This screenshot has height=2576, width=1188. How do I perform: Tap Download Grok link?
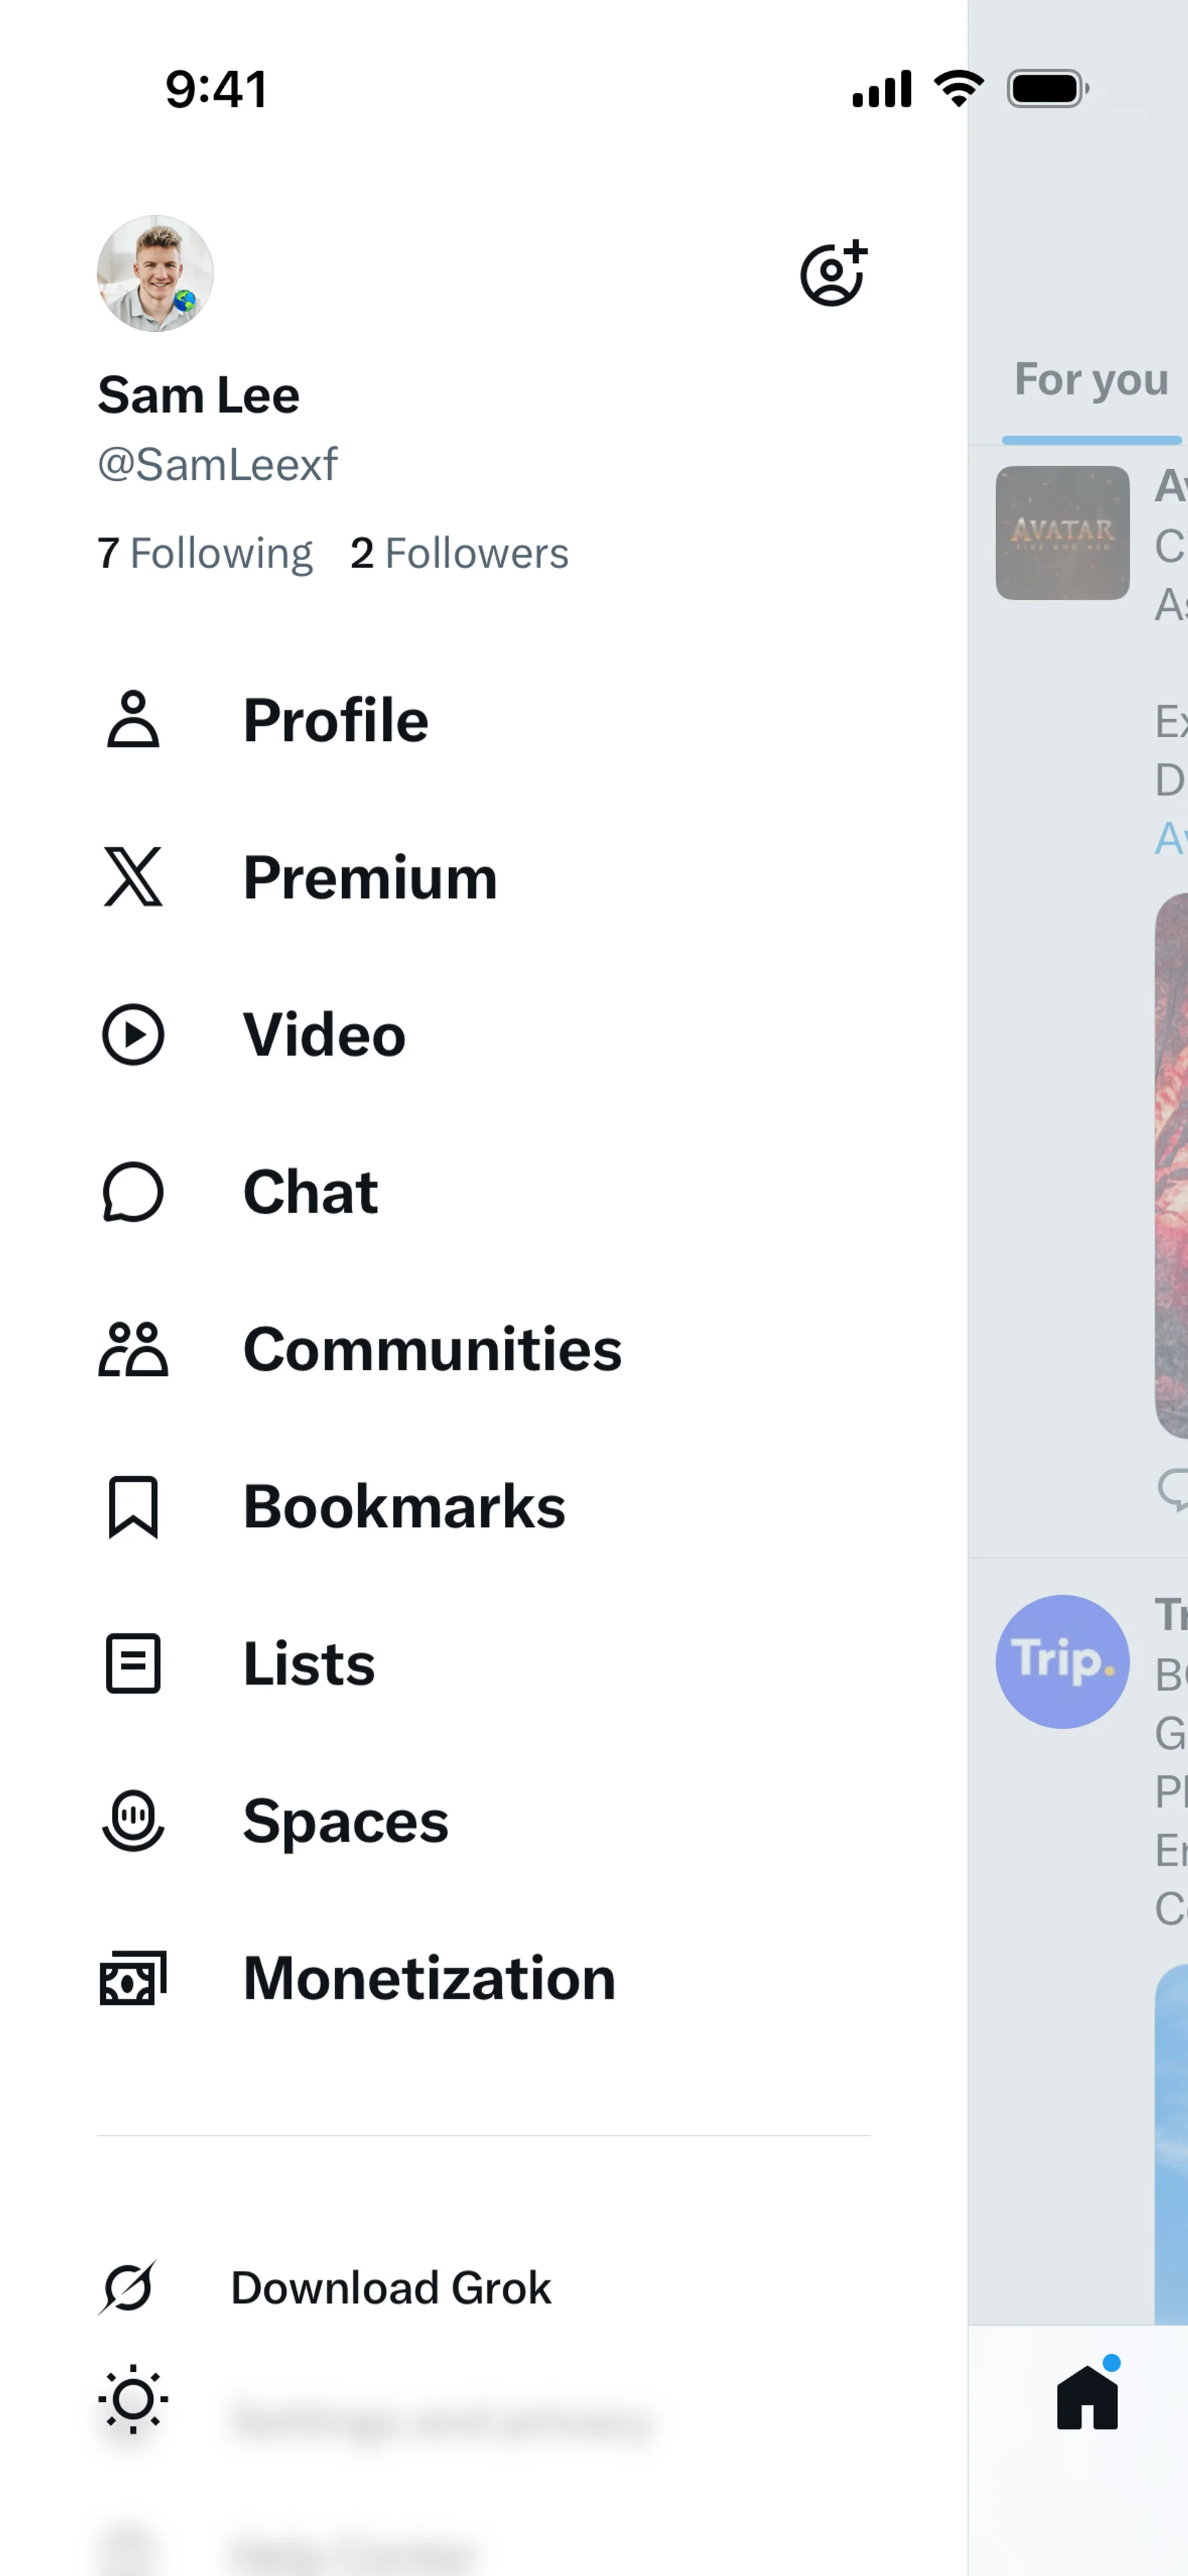391,2288
